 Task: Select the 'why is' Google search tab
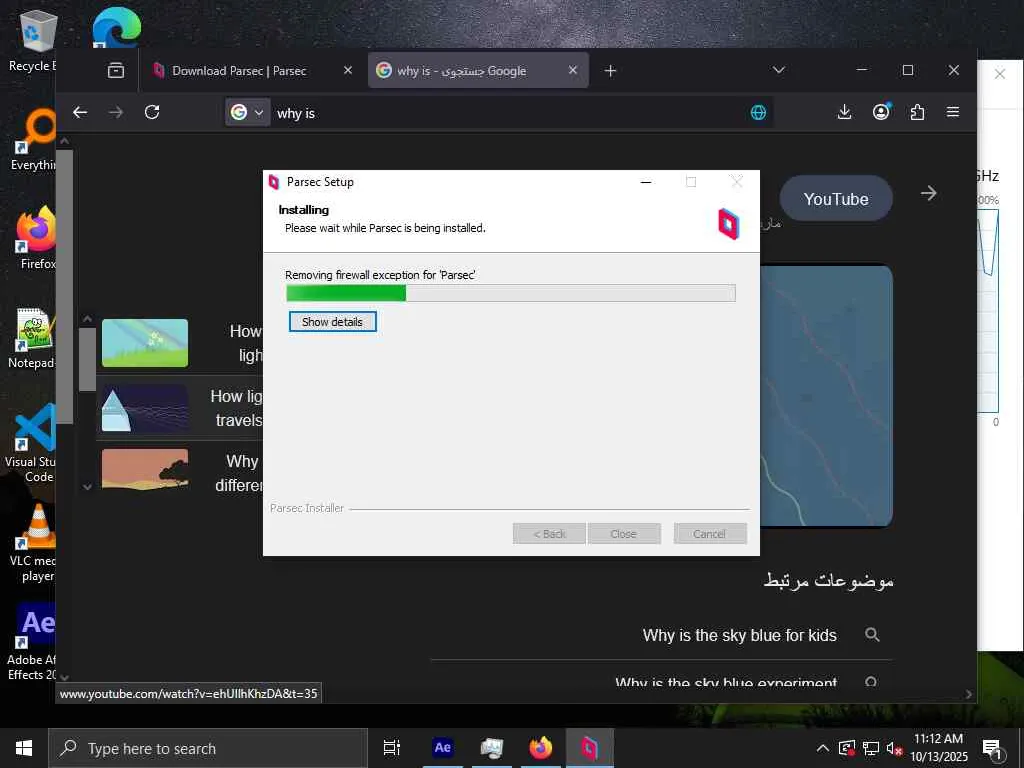pyautogui.click(x=462, y=71)
